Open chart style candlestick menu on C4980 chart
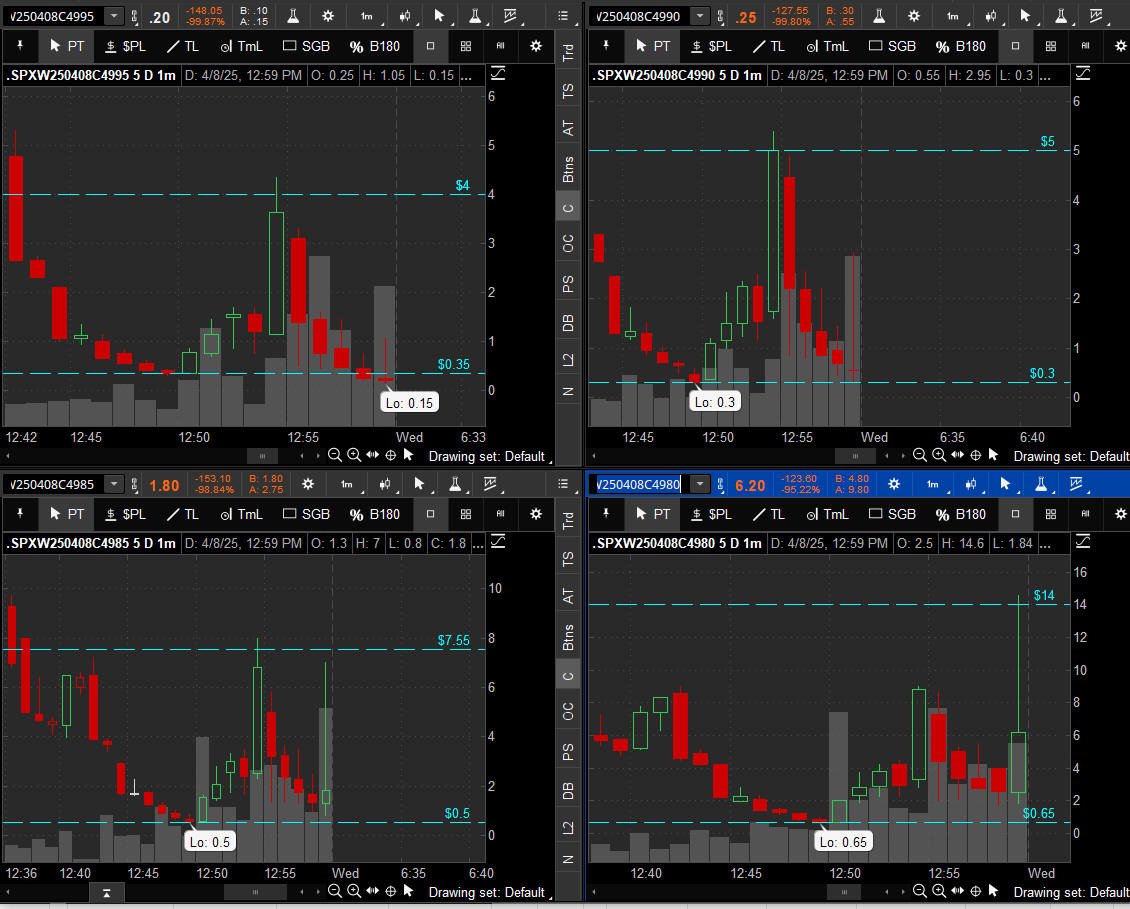The image size is (1130, 909). coord(971,484)
